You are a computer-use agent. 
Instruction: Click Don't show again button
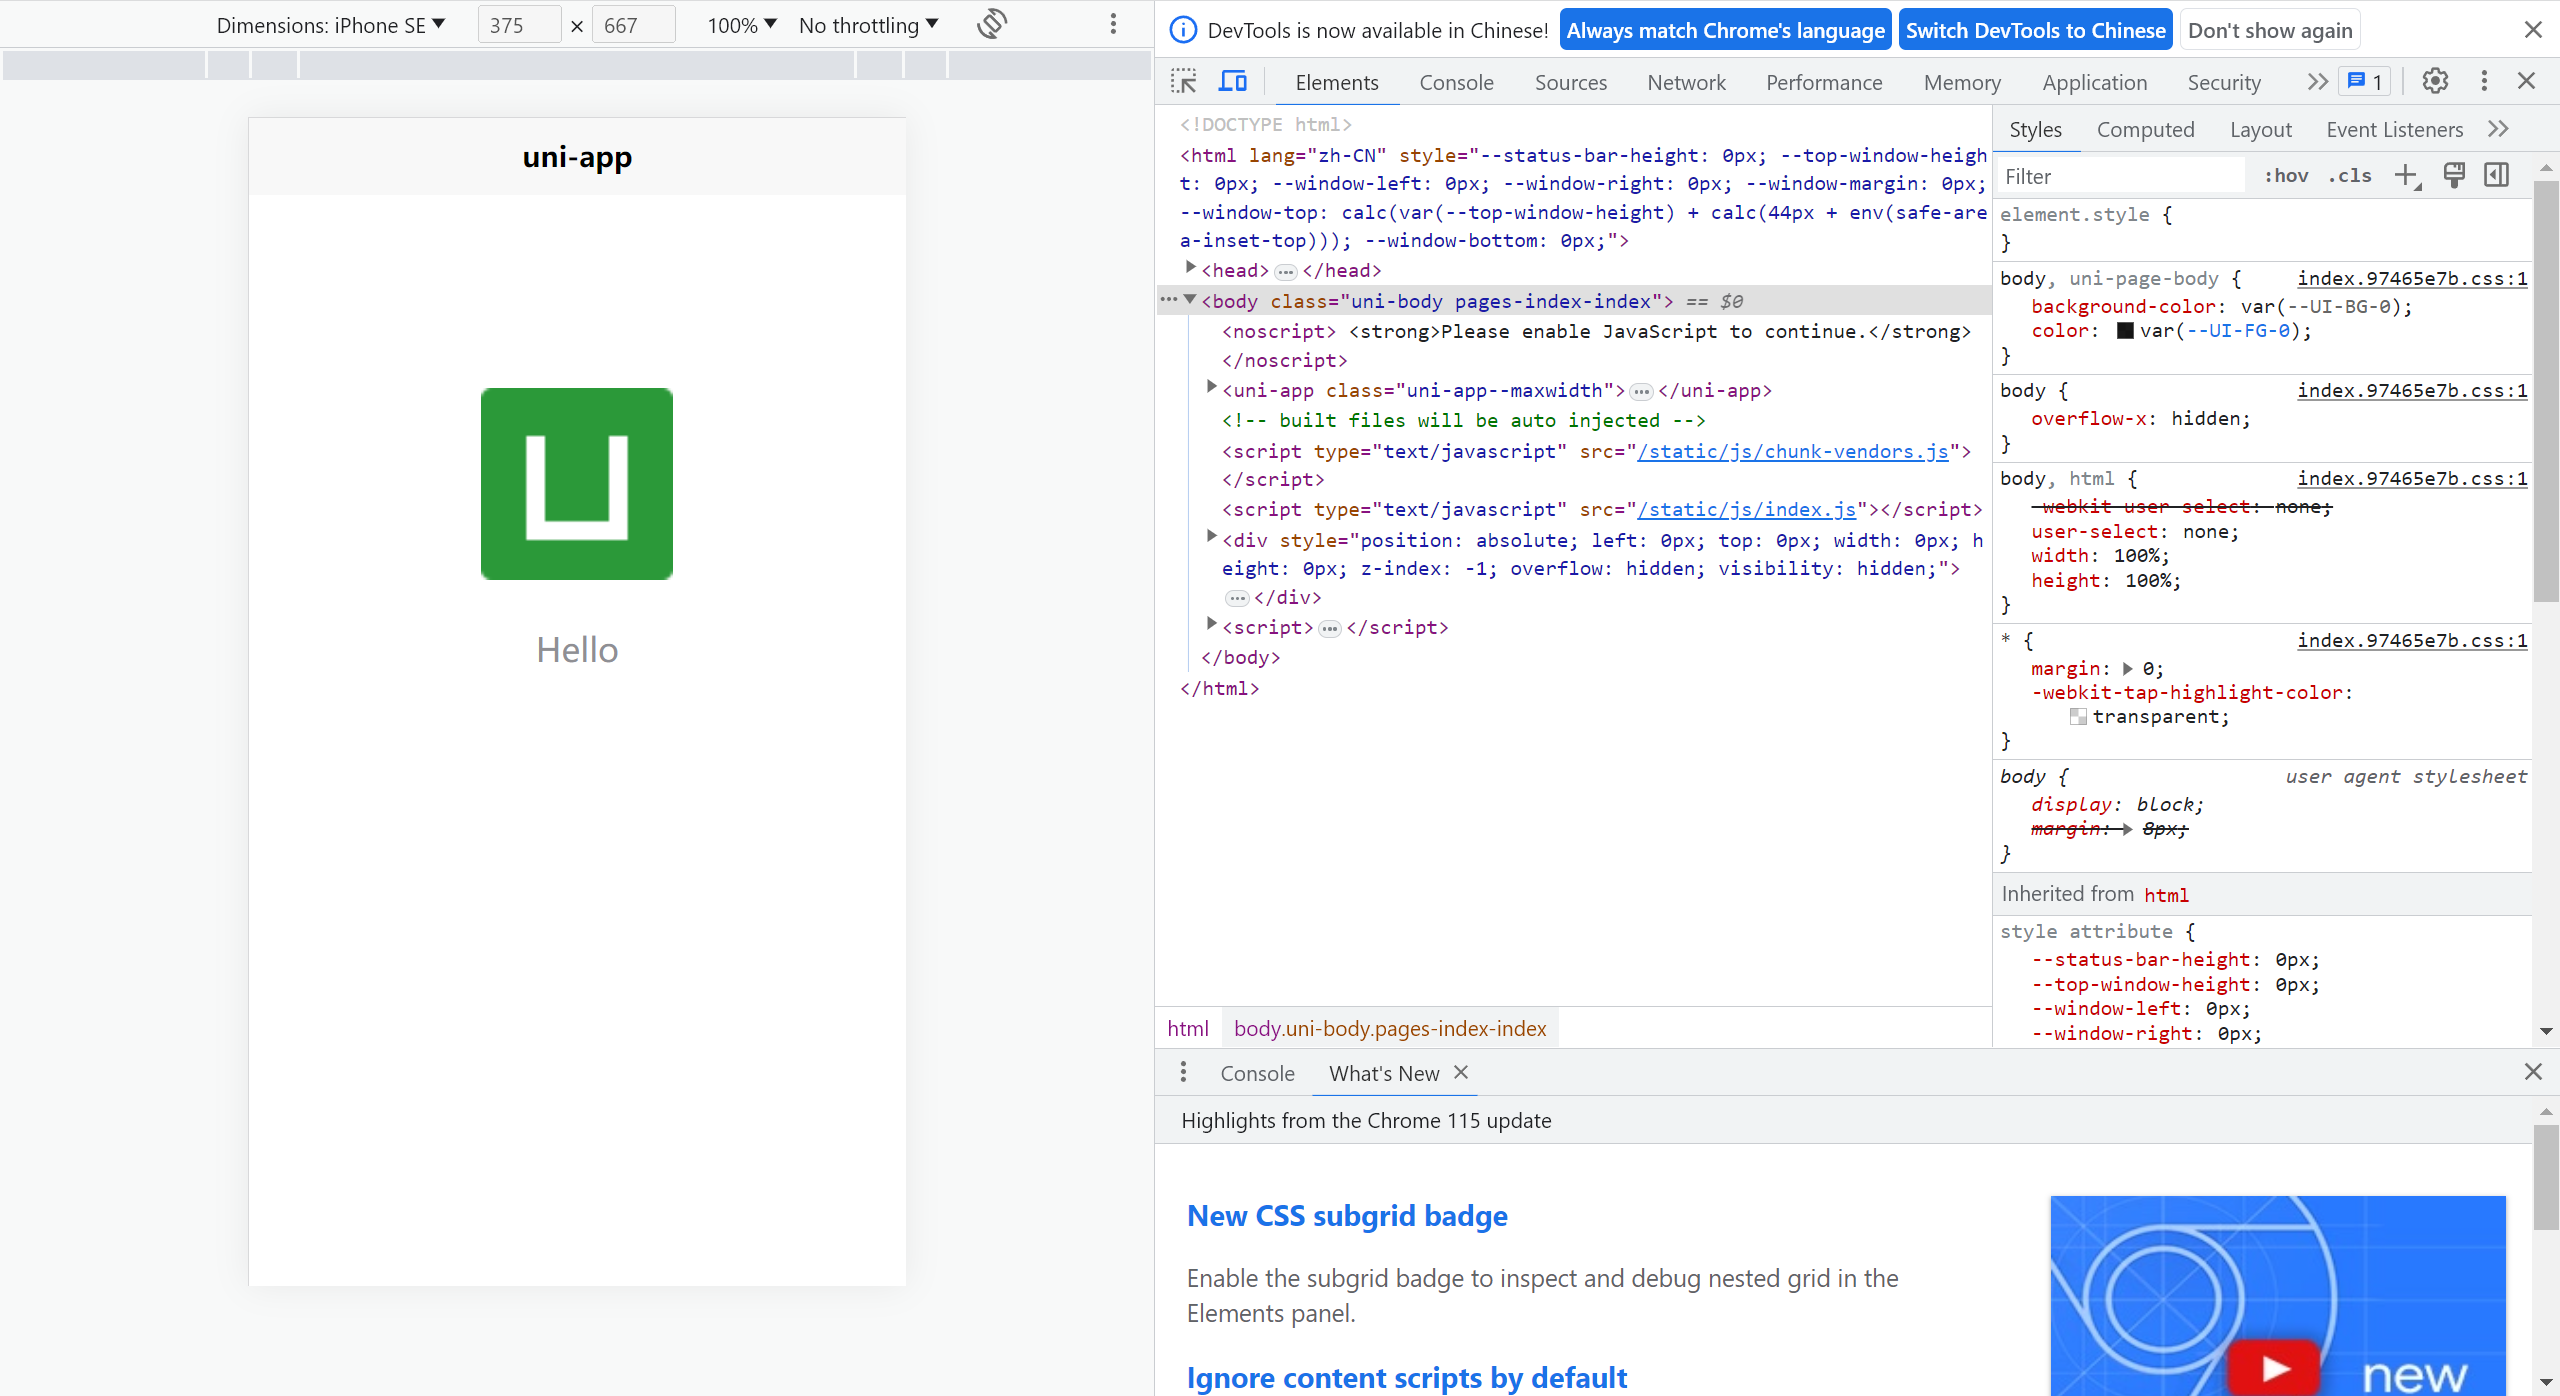(2270, 30)
